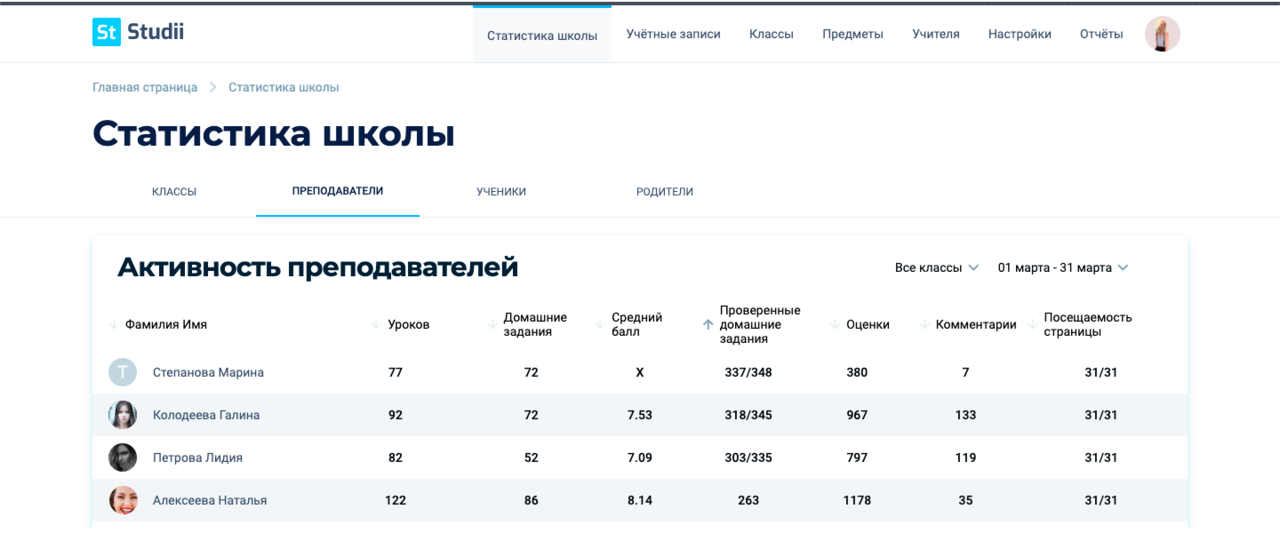Click the average score 8.14

point(640,500)
